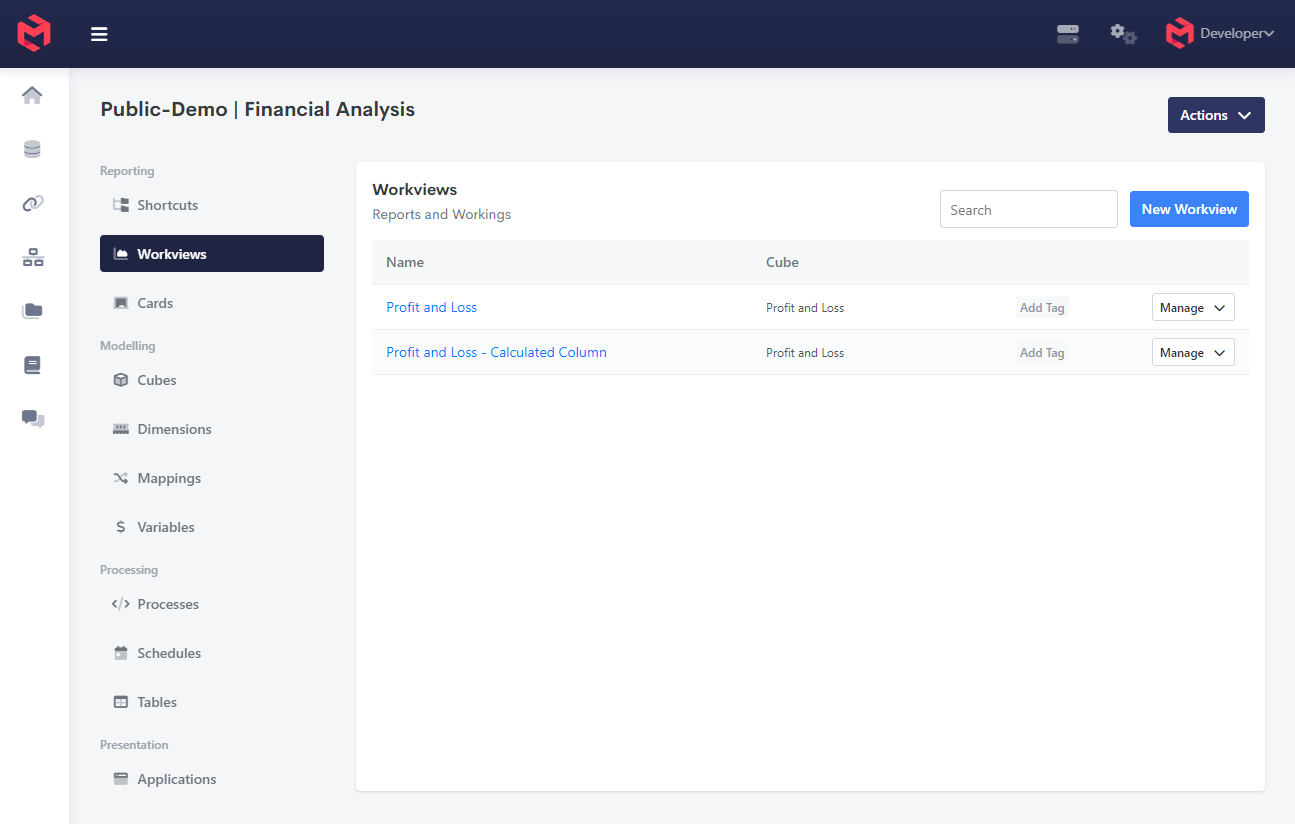Open the settings gears icon

(1123, 34)
